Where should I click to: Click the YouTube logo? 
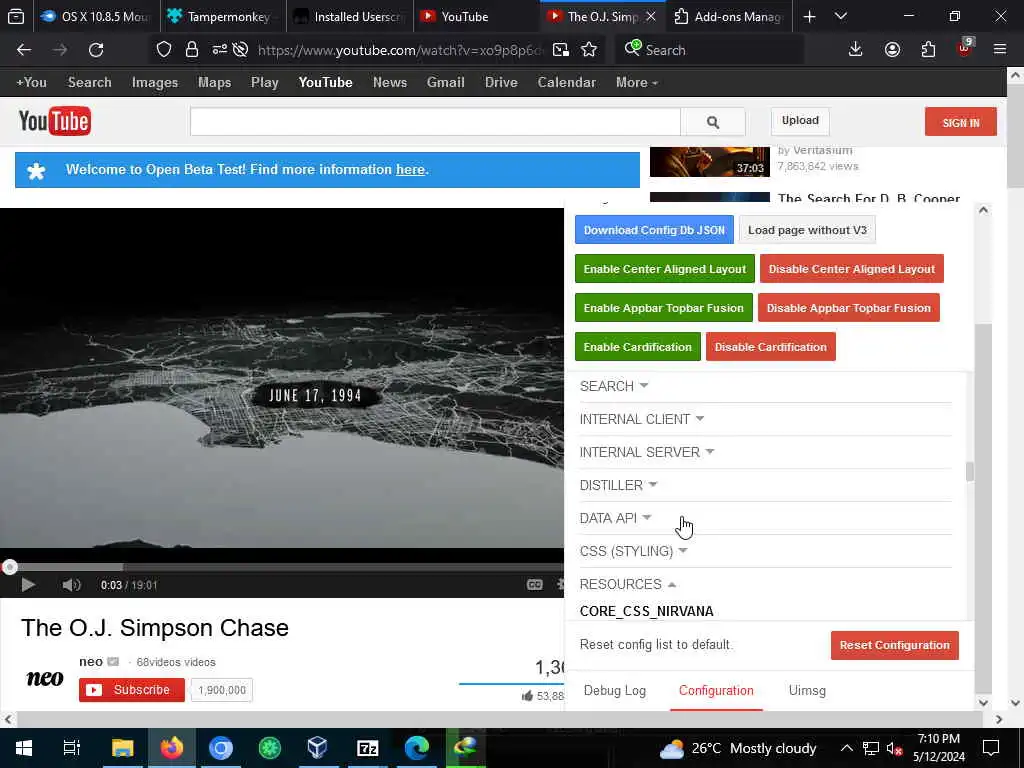55,121
